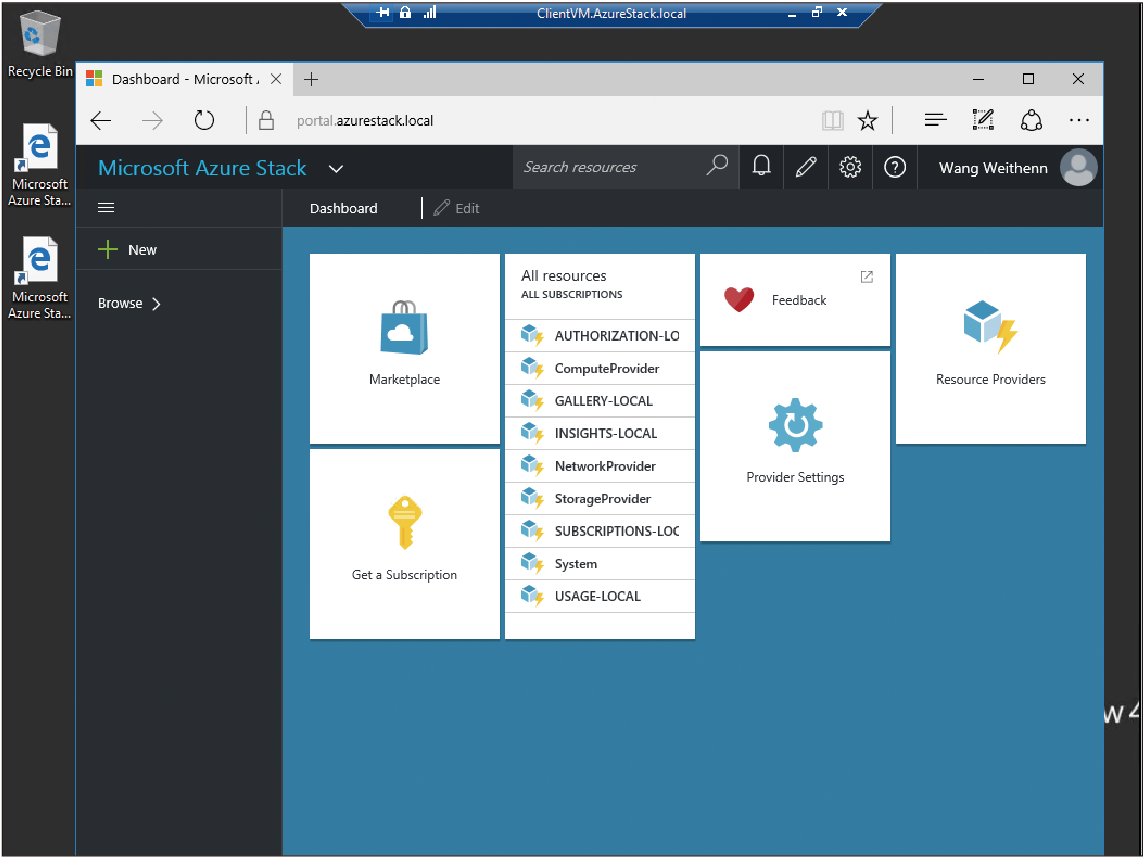The height and width of the screenshot is (861, 1146).
Task: Open the StorageProvider resource row
Action: pyautogui.click(x=599, y=498)
